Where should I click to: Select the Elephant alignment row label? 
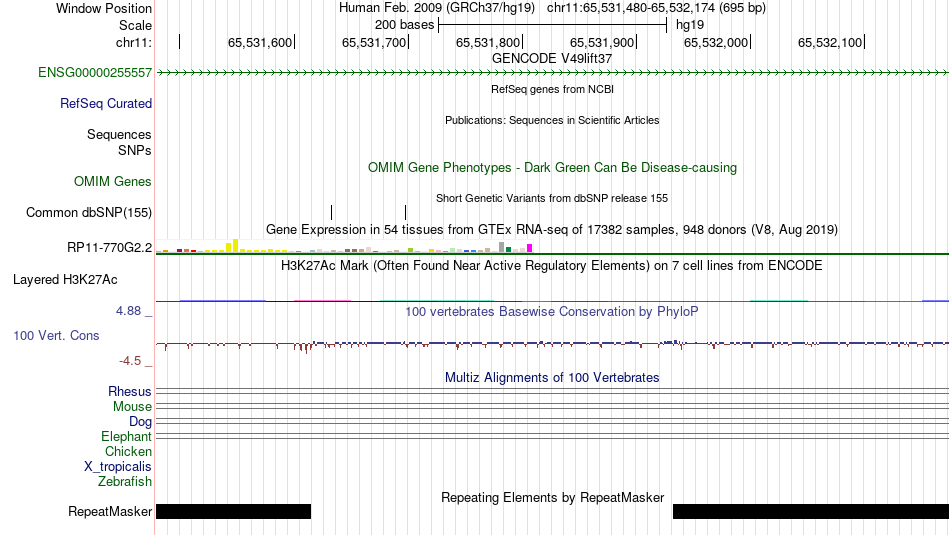127,437
